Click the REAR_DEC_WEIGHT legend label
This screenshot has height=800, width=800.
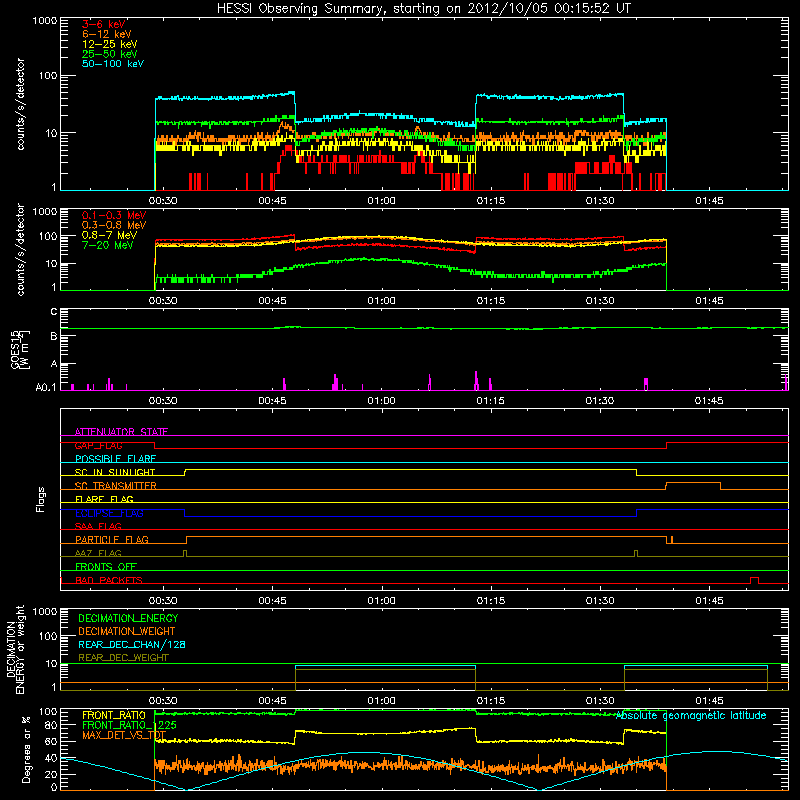click(x=123, y=658)
